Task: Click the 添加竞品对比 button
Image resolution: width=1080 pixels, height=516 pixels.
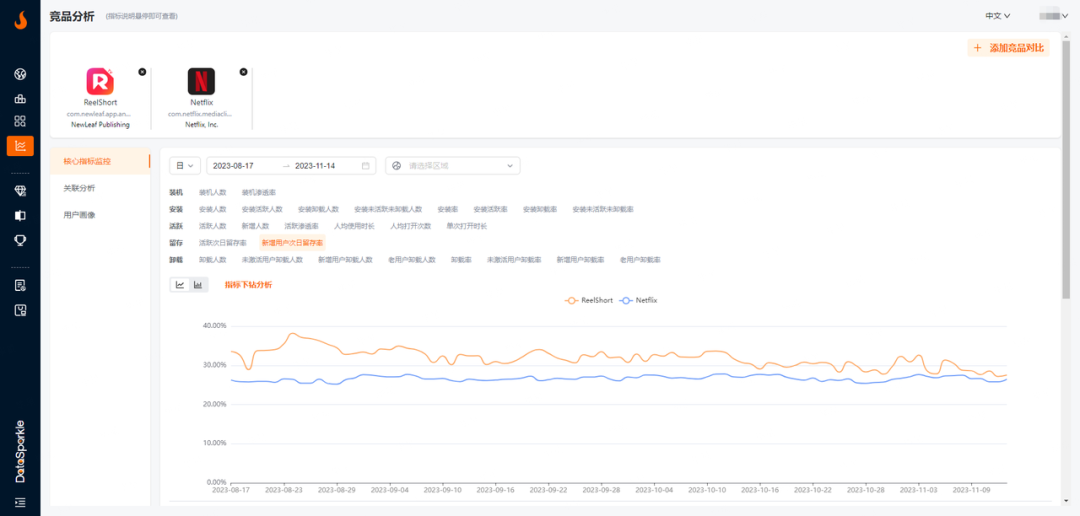Action: coord(1009,48)
